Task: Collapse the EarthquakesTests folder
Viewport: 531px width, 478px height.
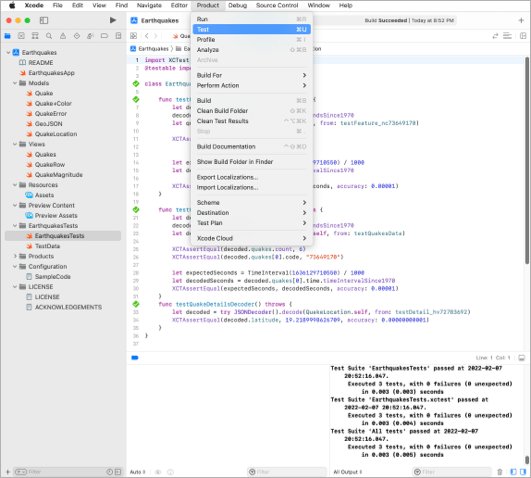Action: click(x=15, y=226)
